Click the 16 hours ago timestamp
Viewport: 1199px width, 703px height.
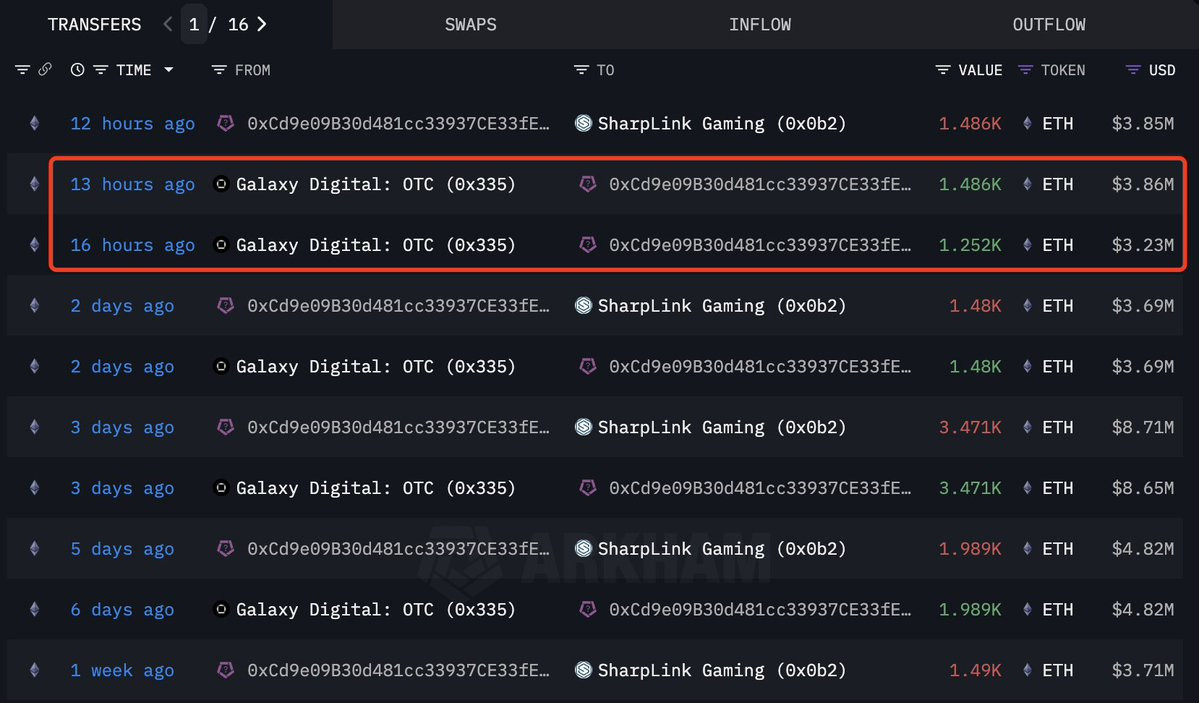coord(132,246)
